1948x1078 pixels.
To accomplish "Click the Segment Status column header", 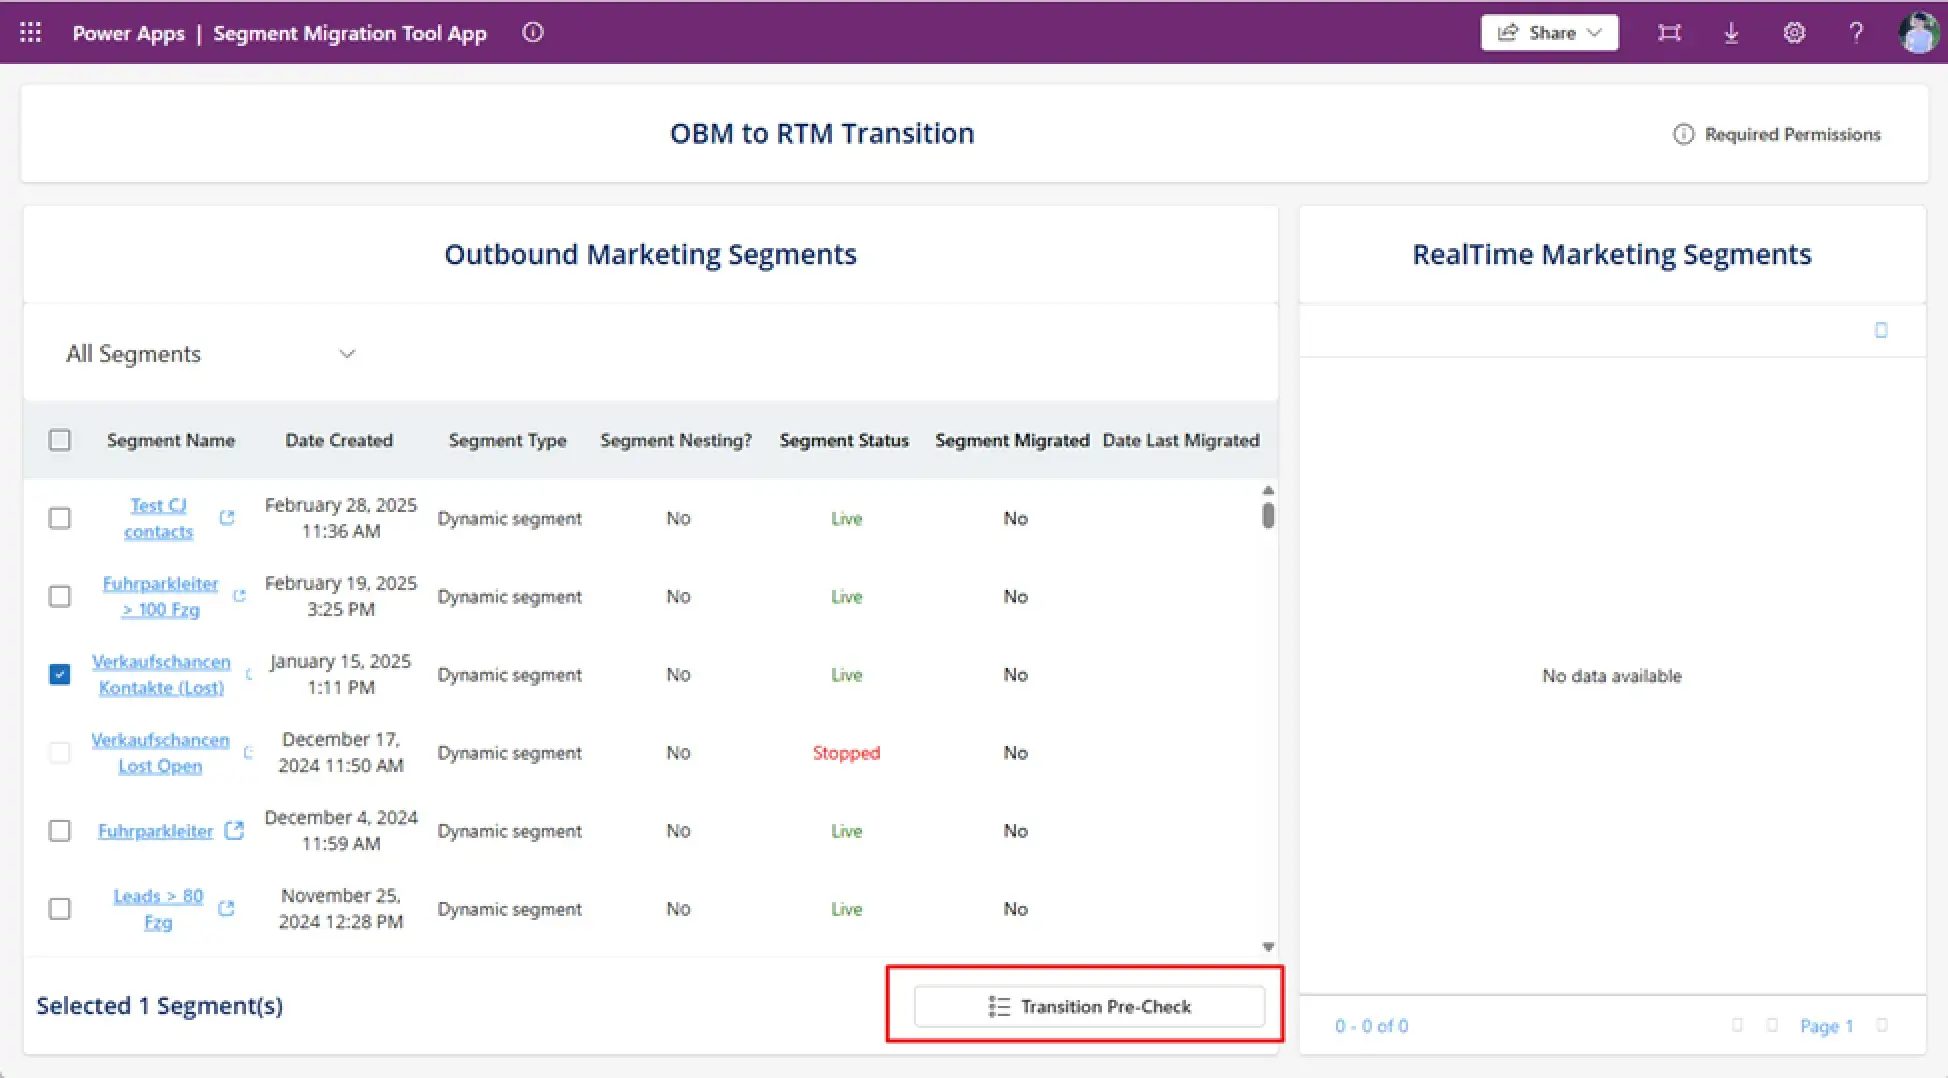I will 844,440.
